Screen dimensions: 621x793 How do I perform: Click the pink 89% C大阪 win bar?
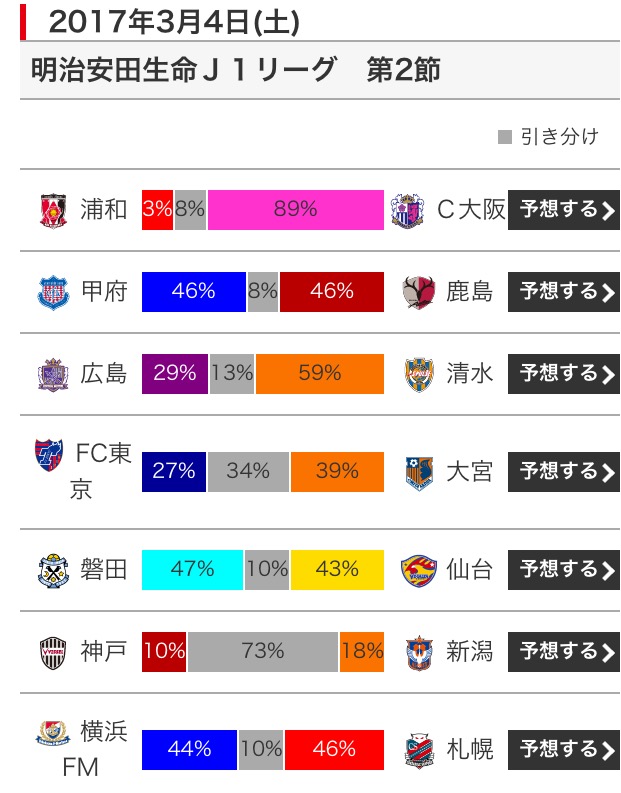pyautogui.click(x=296, y=210)
